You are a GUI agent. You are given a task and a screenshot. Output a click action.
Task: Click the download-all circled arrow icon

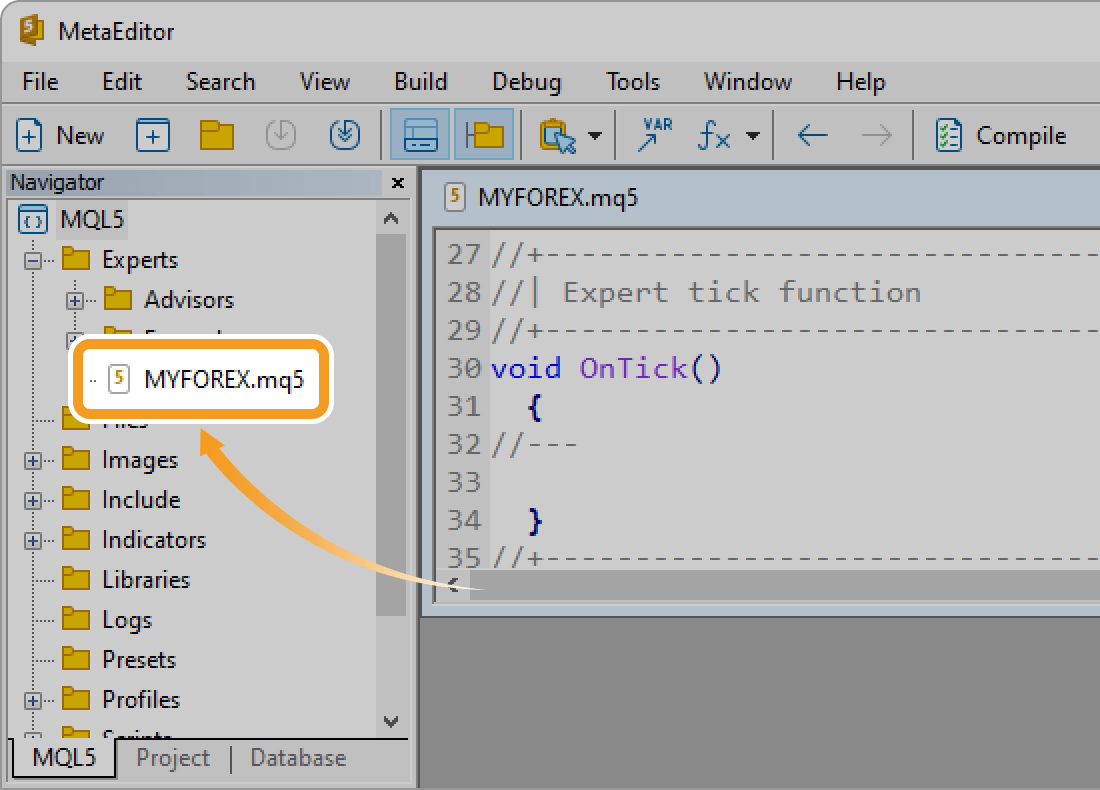(344, 135)
